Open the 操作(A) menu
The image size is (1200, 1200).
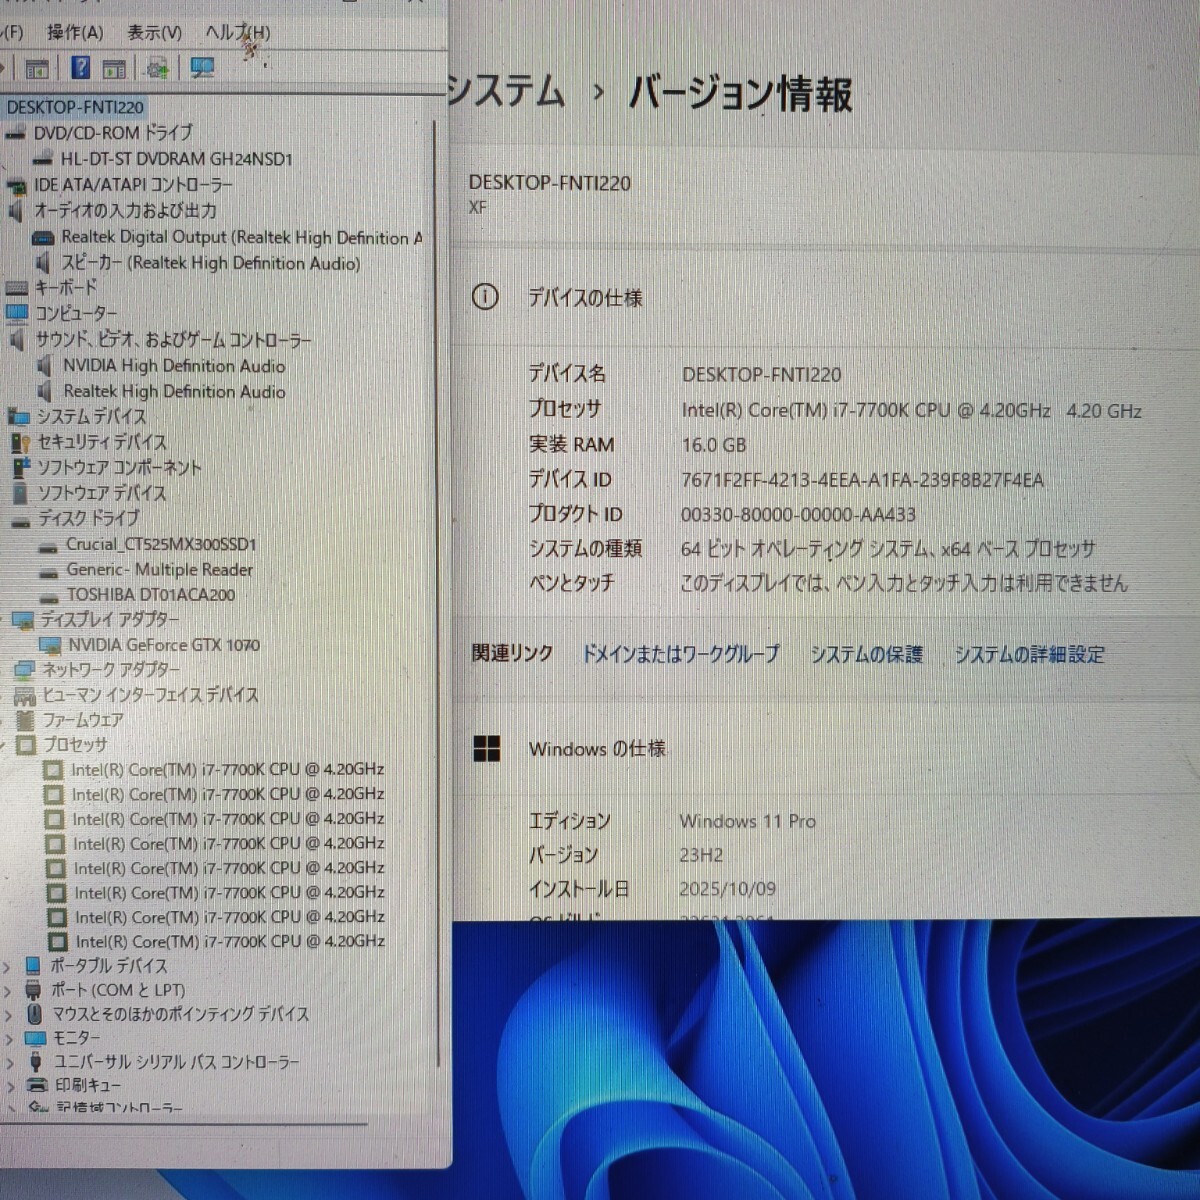(75, 33)
